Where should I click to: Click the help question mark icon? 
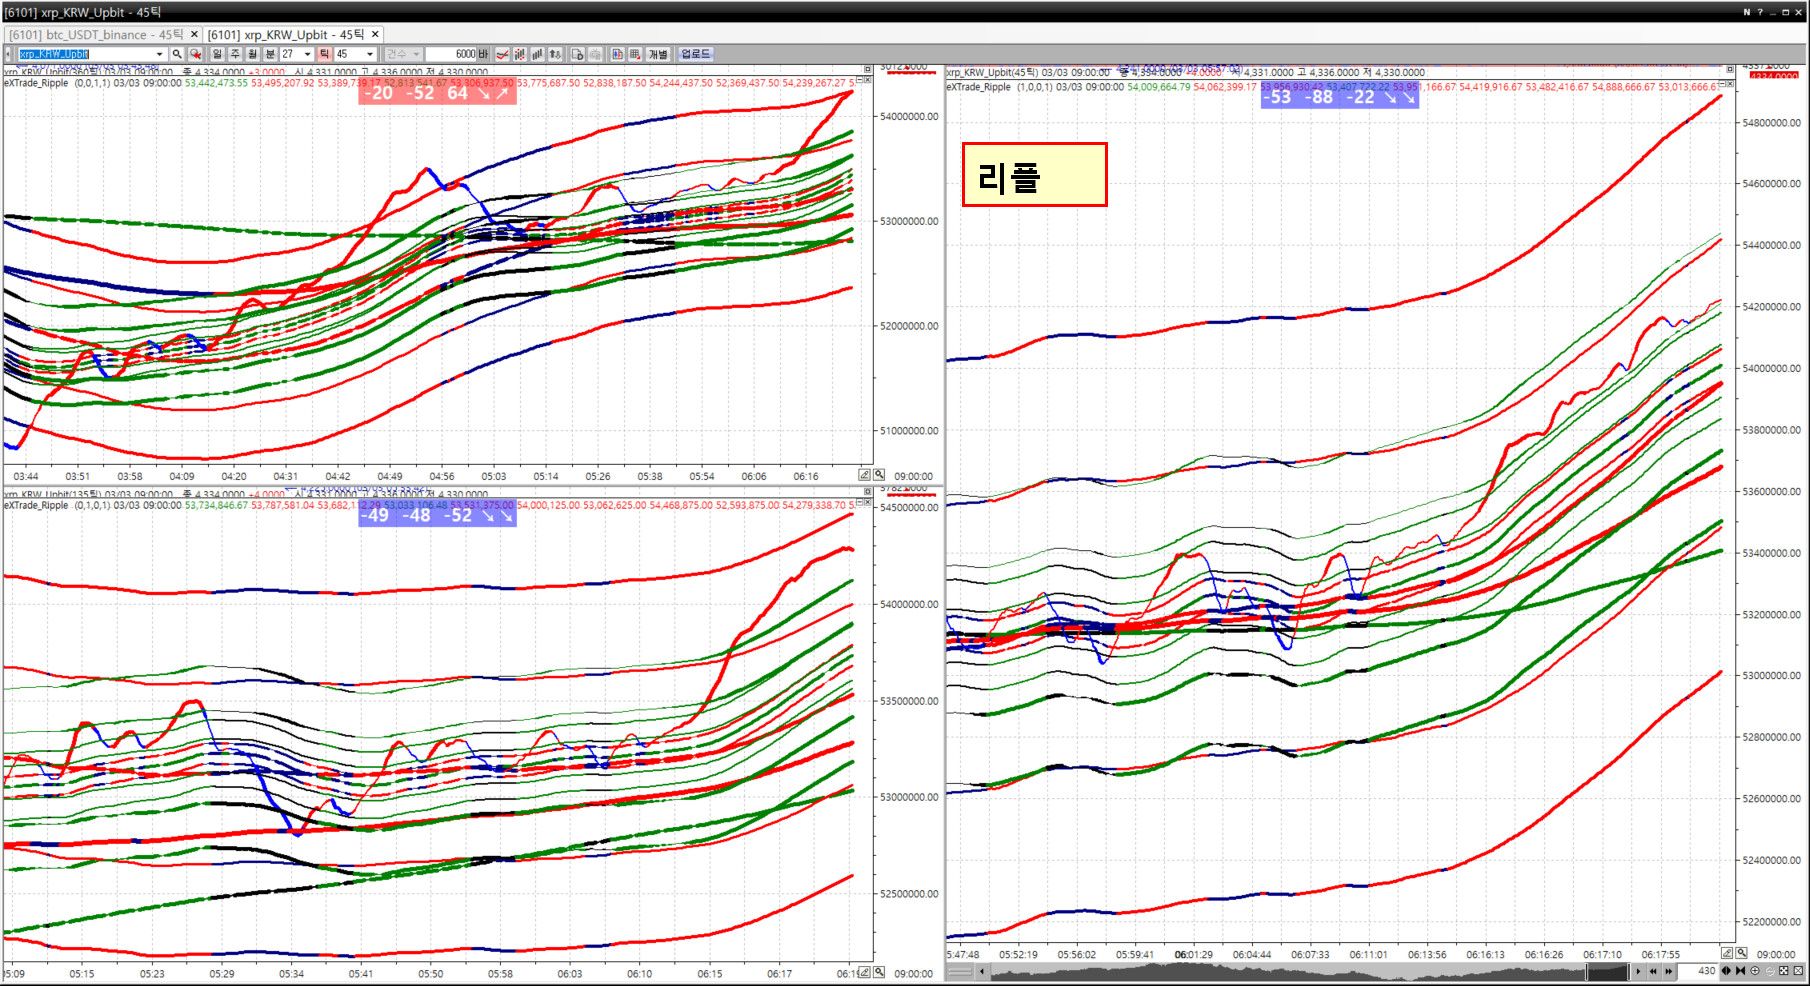[x=1760, y=12]
